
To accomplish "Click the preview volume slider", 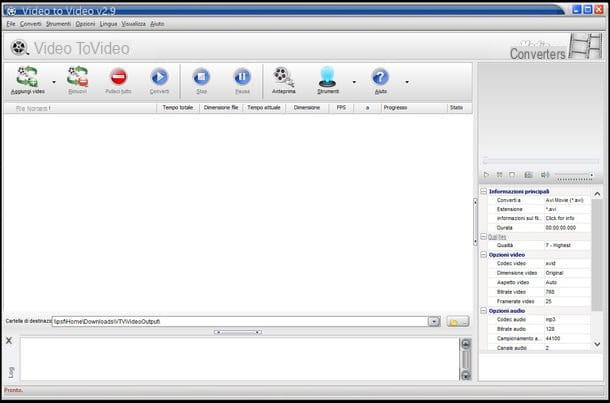I will pos(575,175).
